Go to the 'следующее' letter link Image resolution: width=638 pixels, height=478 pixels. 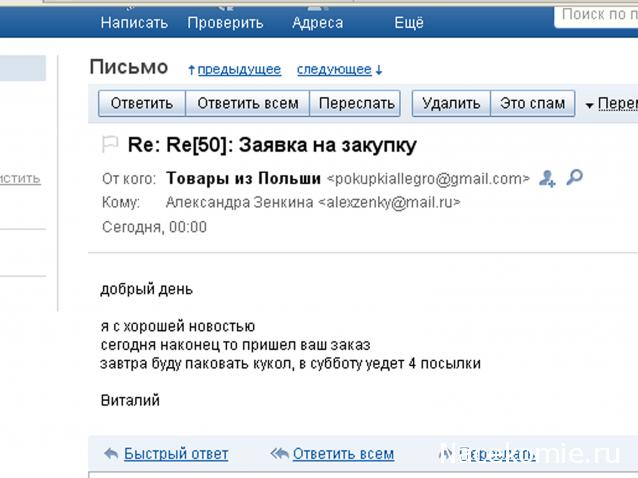[x=334, y=69]
